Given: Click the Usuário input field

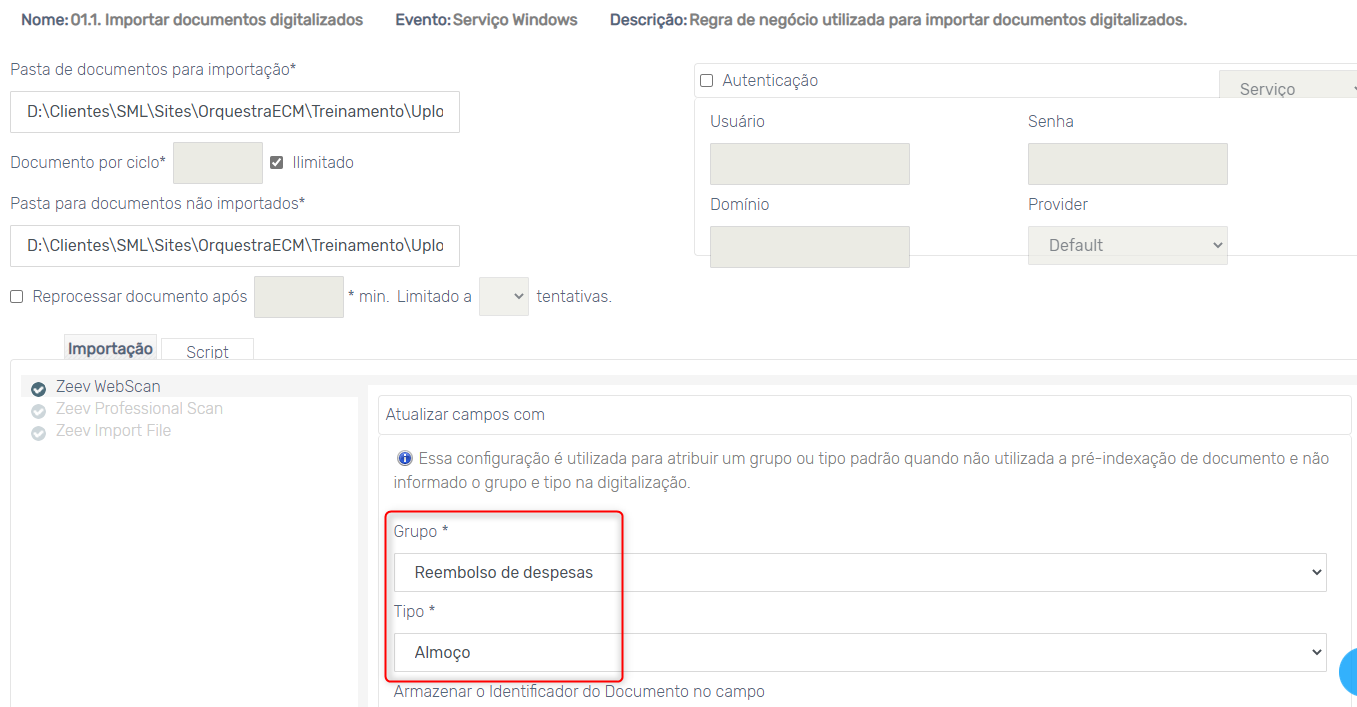Looking at the screenshot, I should click(x=809, y=164).
